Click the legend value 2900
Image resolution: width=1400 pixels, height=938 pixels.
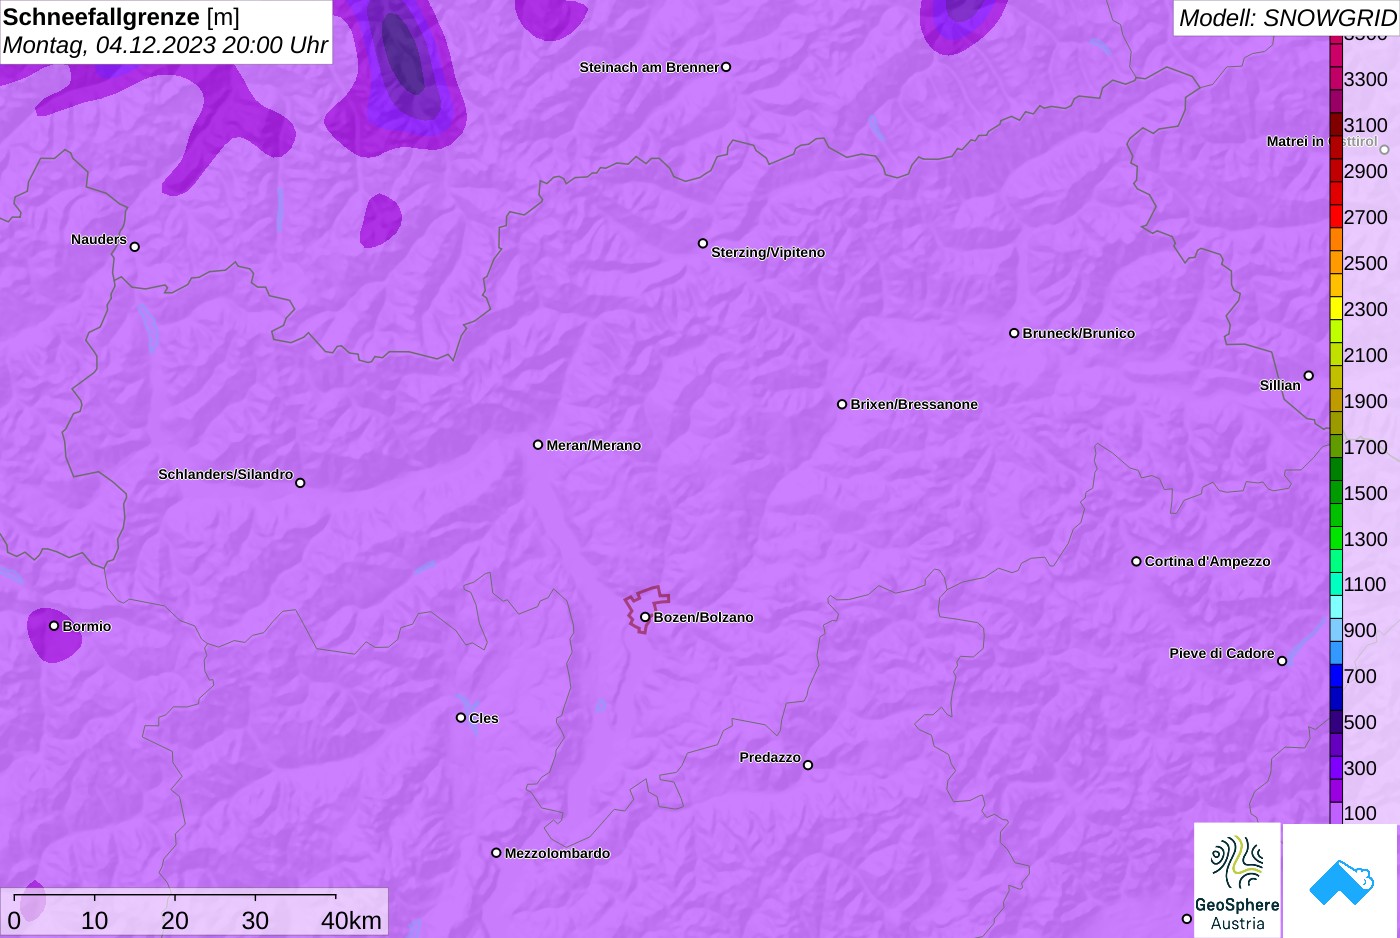(x=1365, y=171)
